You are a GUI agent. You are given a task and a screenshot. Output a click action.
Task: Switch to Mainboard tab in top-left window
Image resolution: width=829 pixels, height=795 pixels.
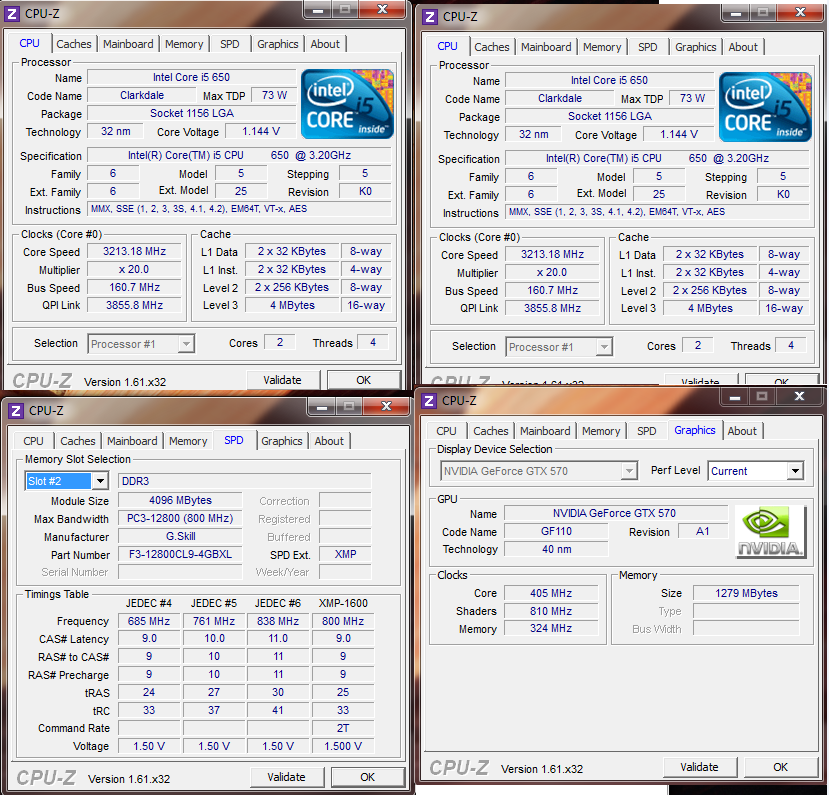coord(128,44)
